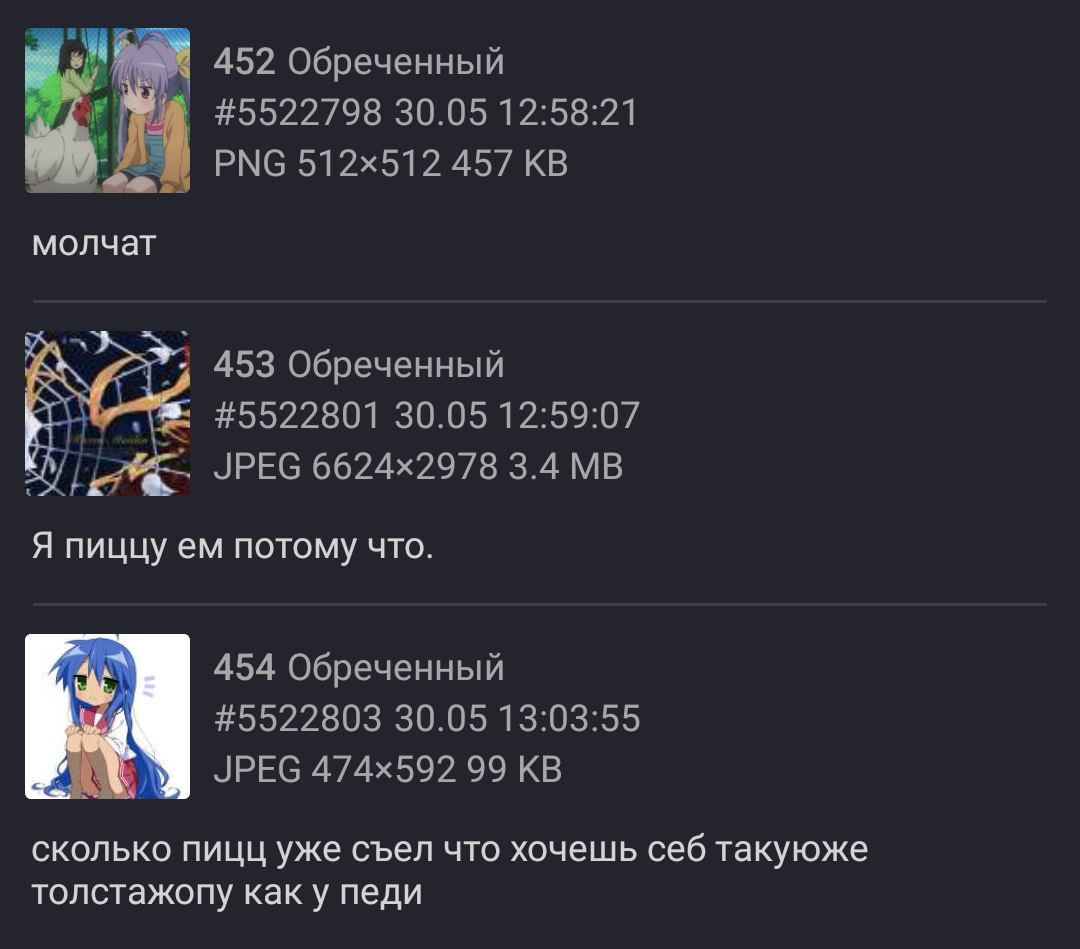Select post index 452
1080x949 pixels.
pos(245,61)
